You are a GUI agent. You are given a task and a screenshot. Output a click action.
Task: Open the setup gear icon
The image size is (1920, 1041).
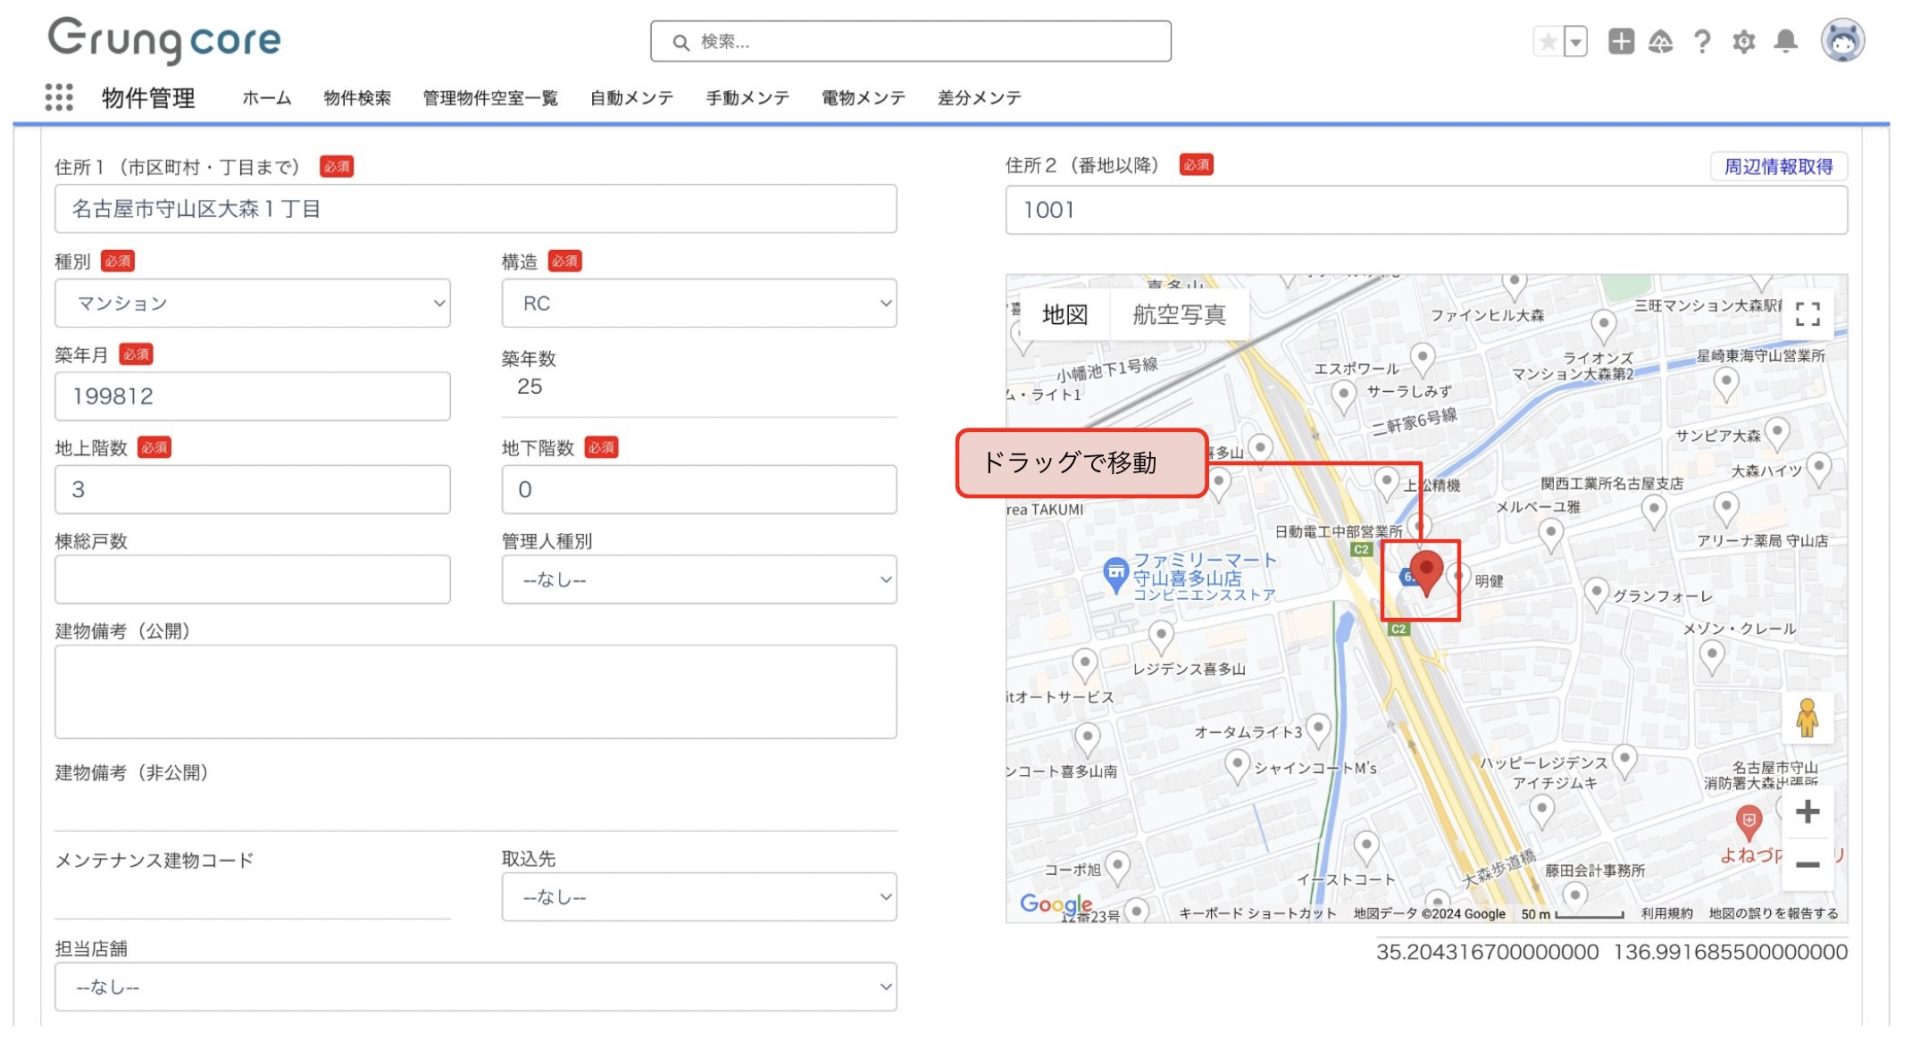pyautogui.click(x=1743, y=42)
